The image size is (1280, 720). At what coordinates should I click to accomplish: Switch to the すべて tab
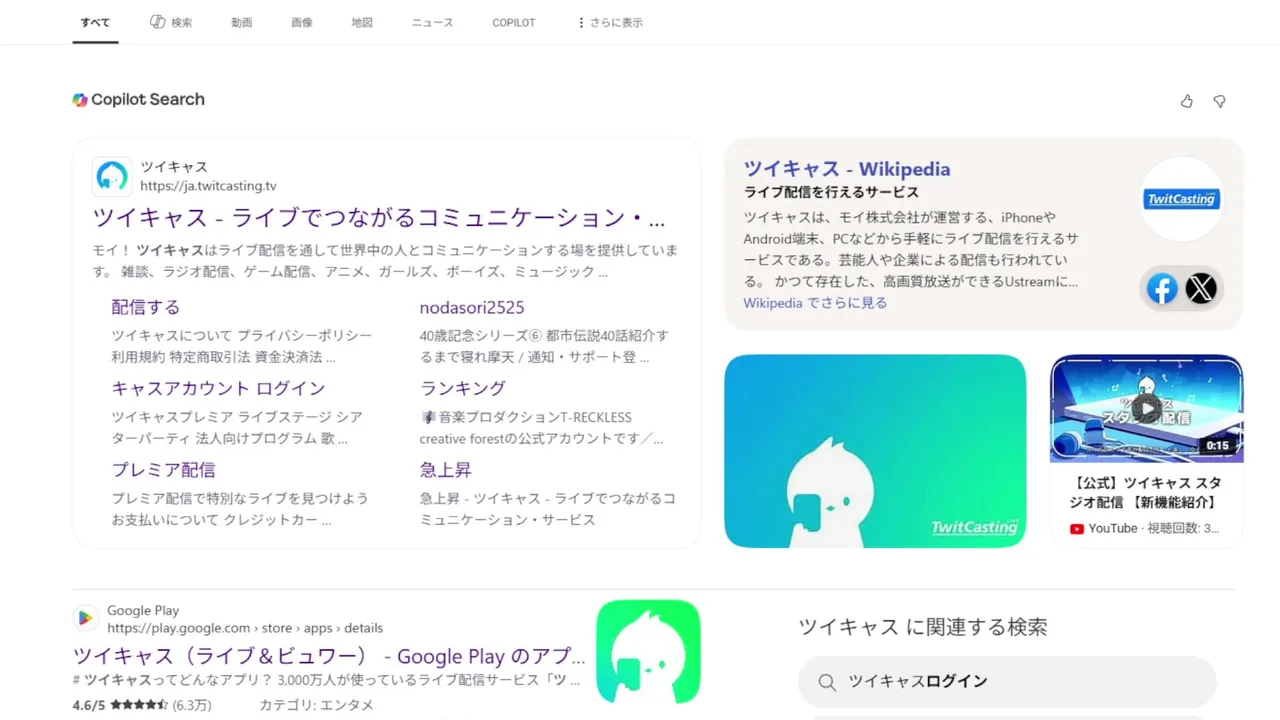tap(96, 22)
